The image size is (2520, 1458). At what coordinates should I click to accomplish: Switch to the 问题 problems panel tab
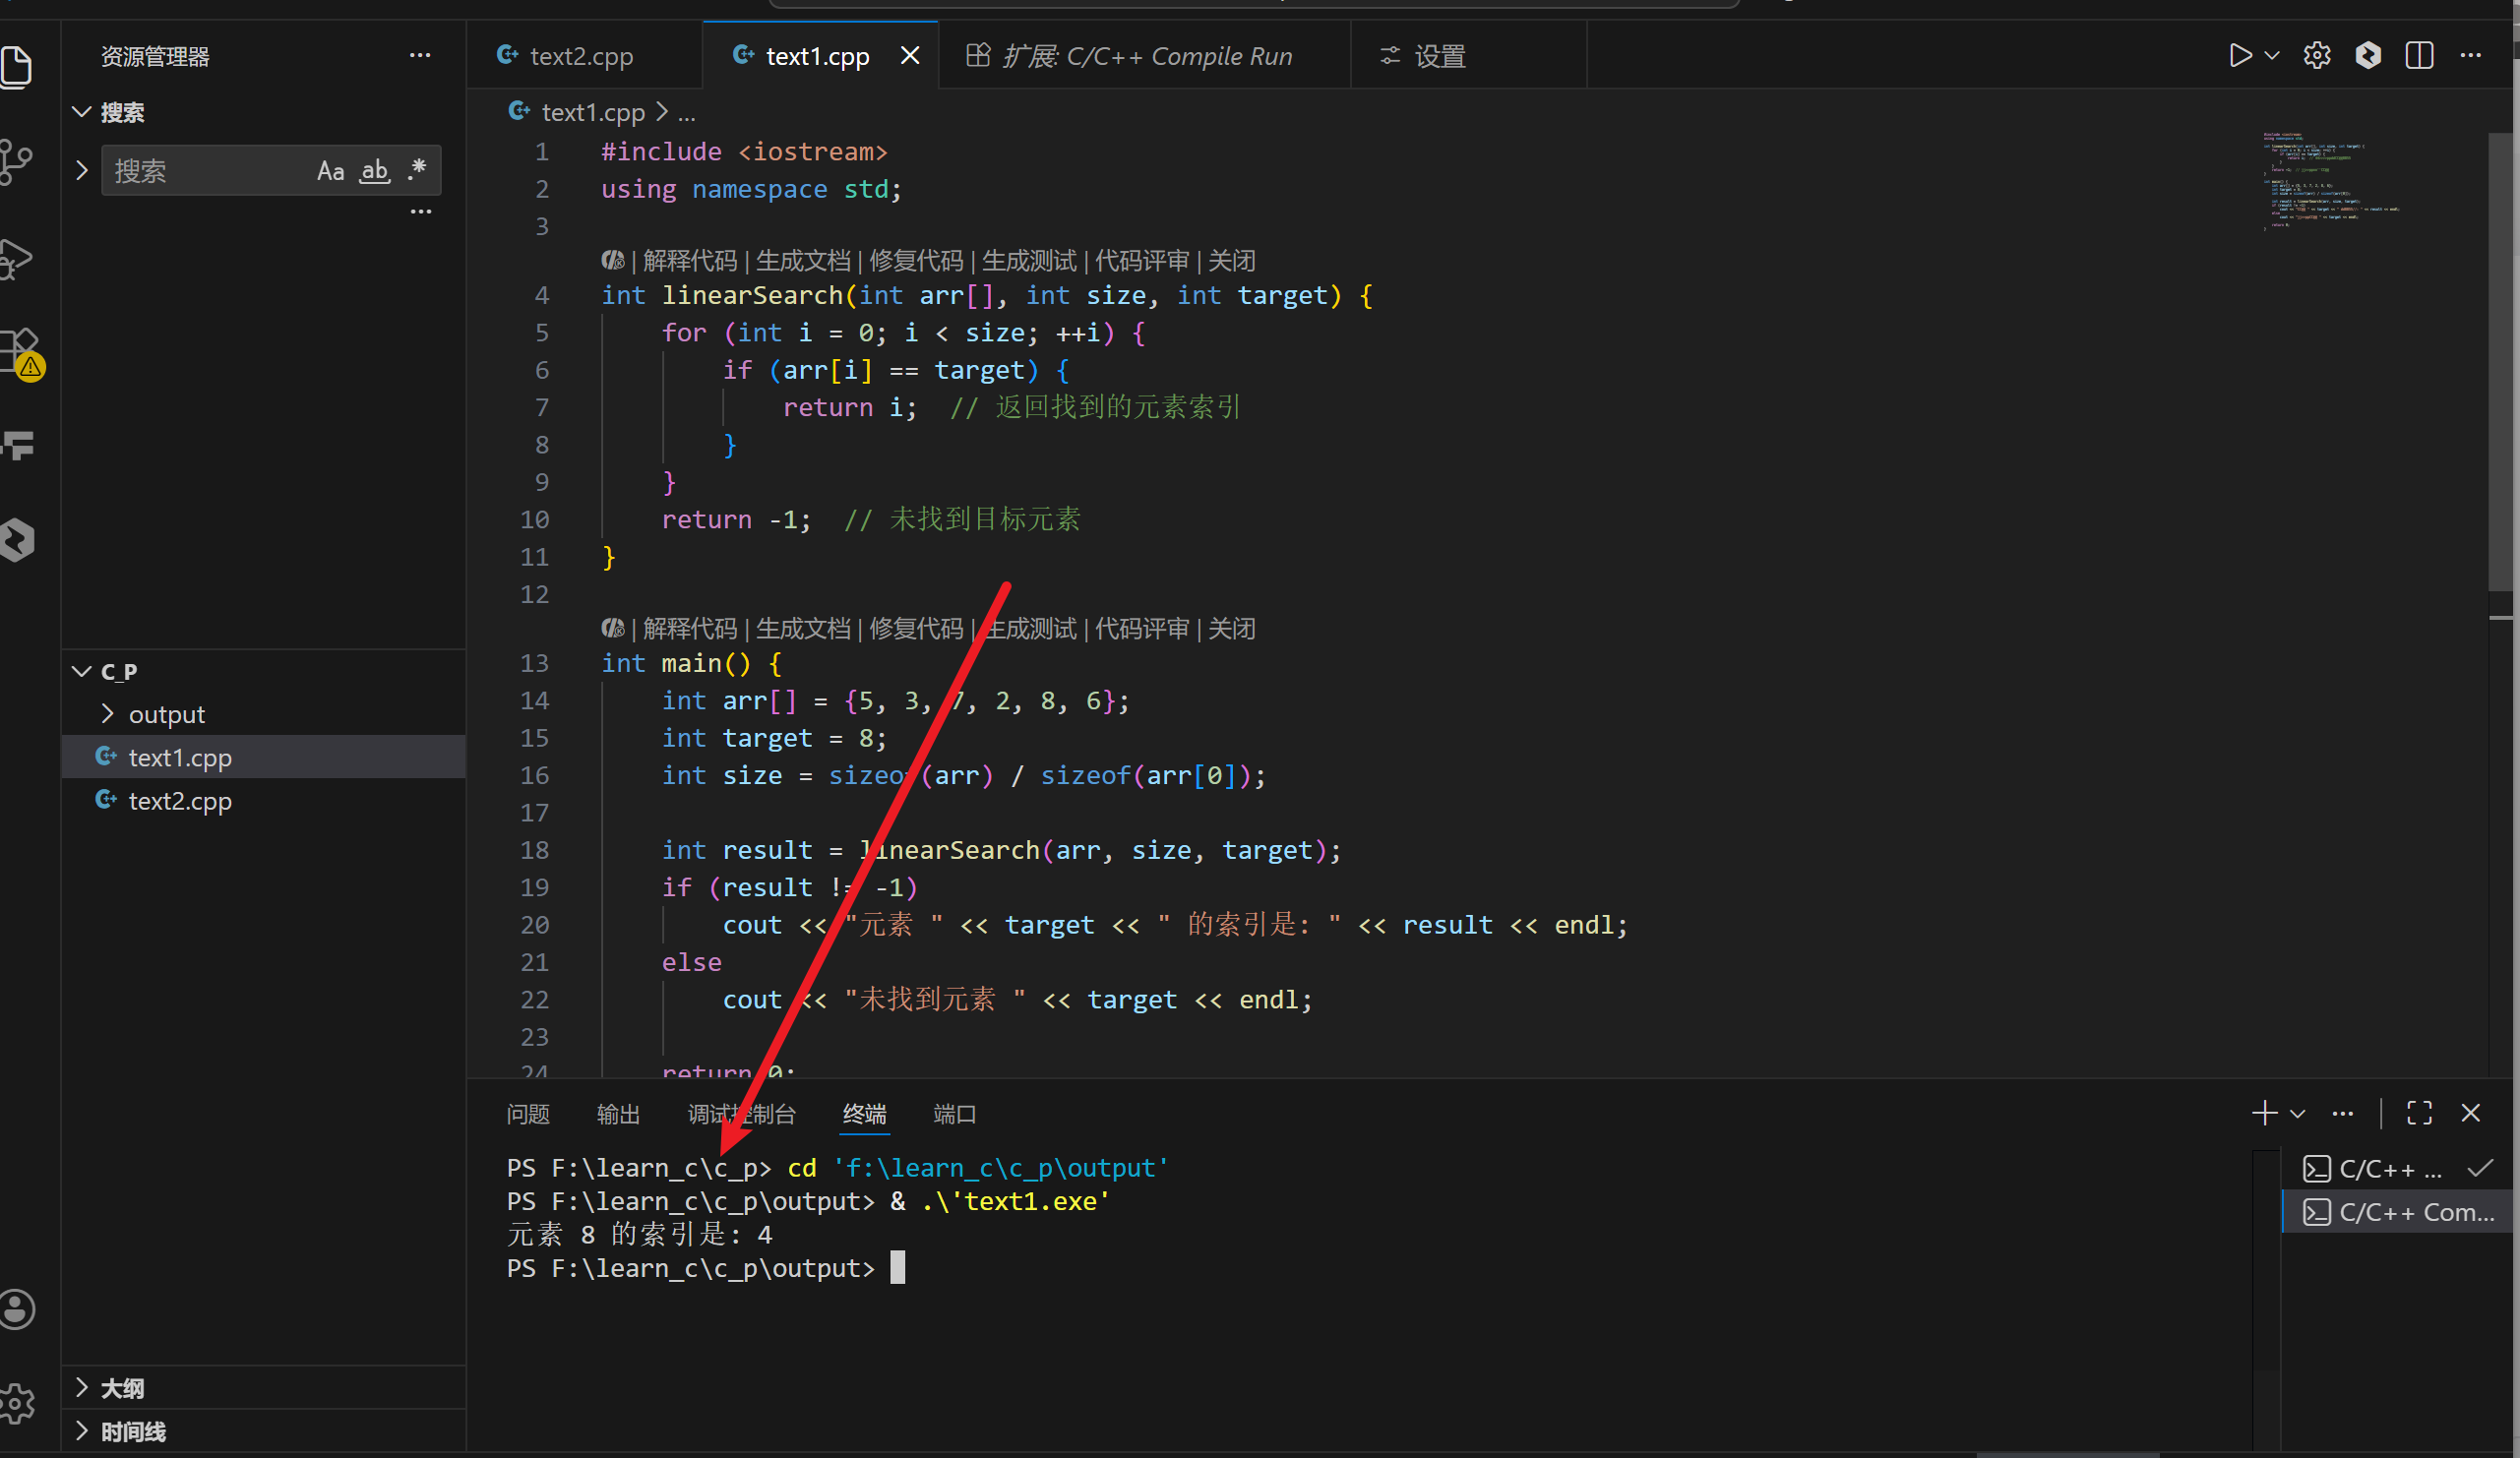point(527,1114)
